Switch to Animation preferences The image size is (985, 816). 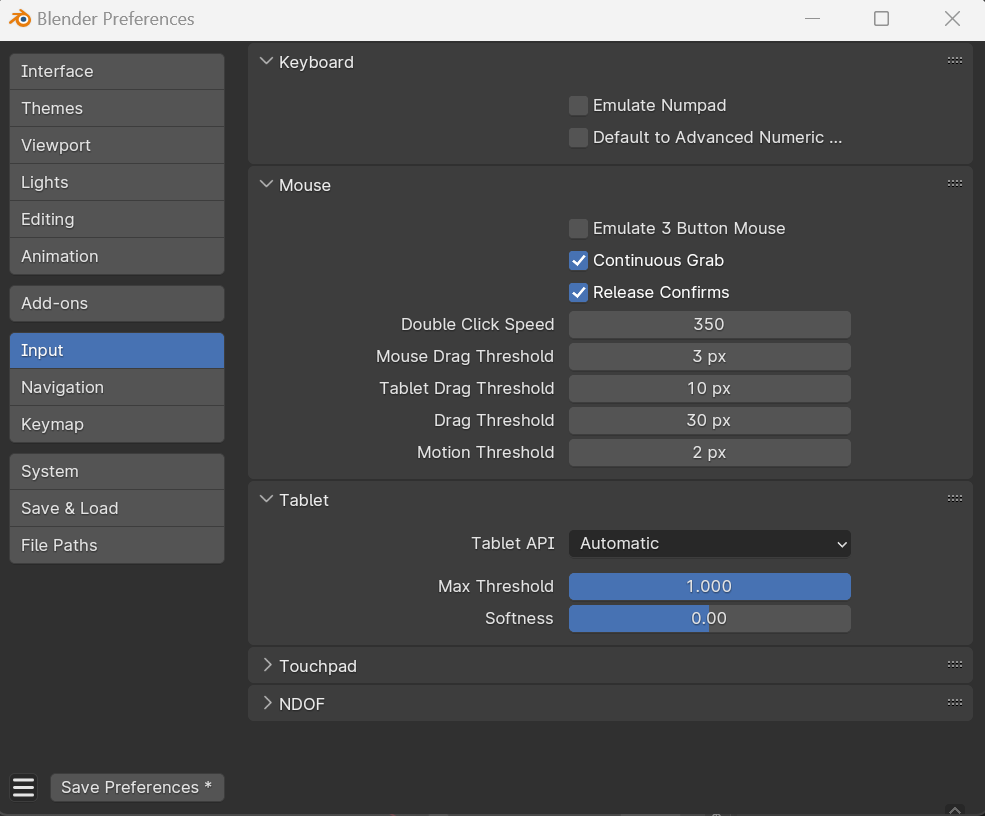(x=117, y=256)
